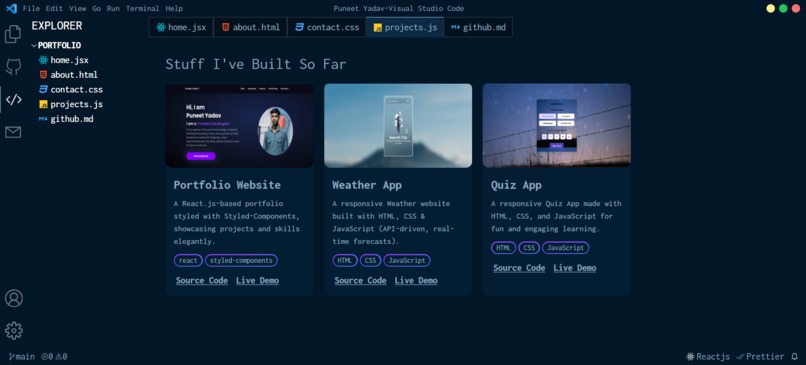The width and height of the screenshot is (806, 365).
Task: Open the GitHub icon in activity bar
Action: 13,67
